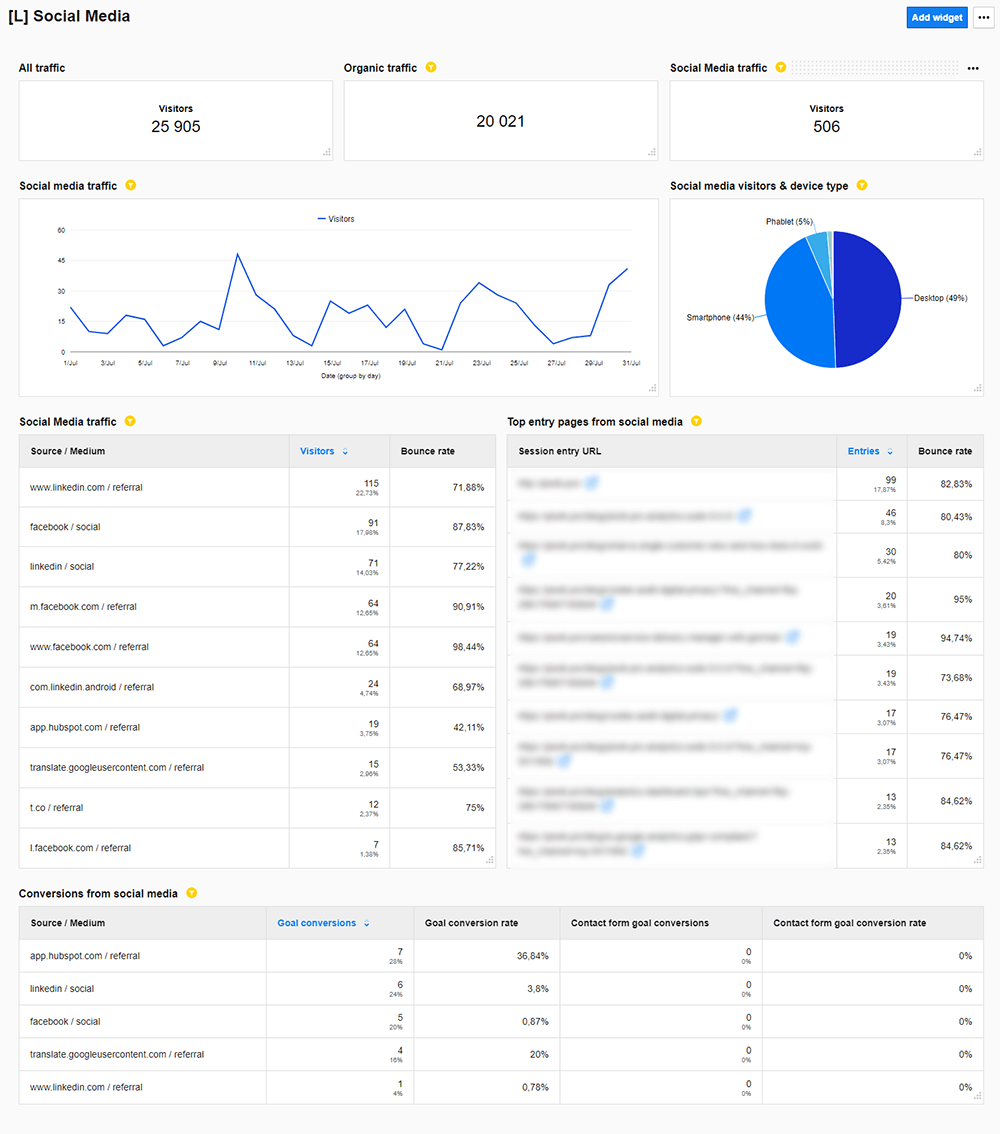Click the Desktop slice of pie chart
This screenshot has width=1000, height=1134.
pyautogui.click(x=868, y=300)
